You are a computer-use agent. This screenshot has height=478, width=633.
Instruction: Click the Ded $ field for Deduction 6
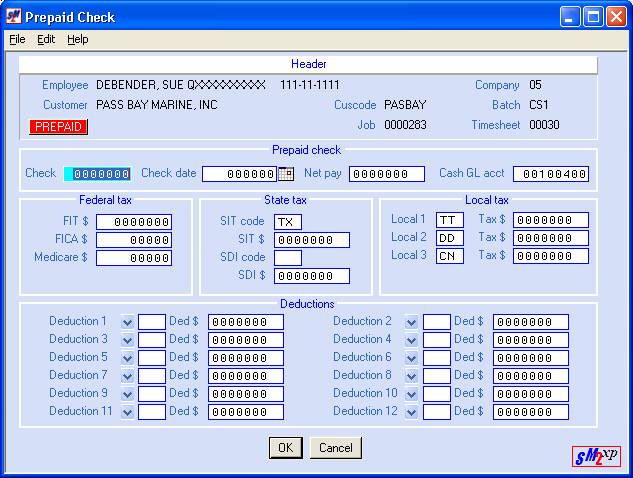pyautogui.click(x=531, y=358)
